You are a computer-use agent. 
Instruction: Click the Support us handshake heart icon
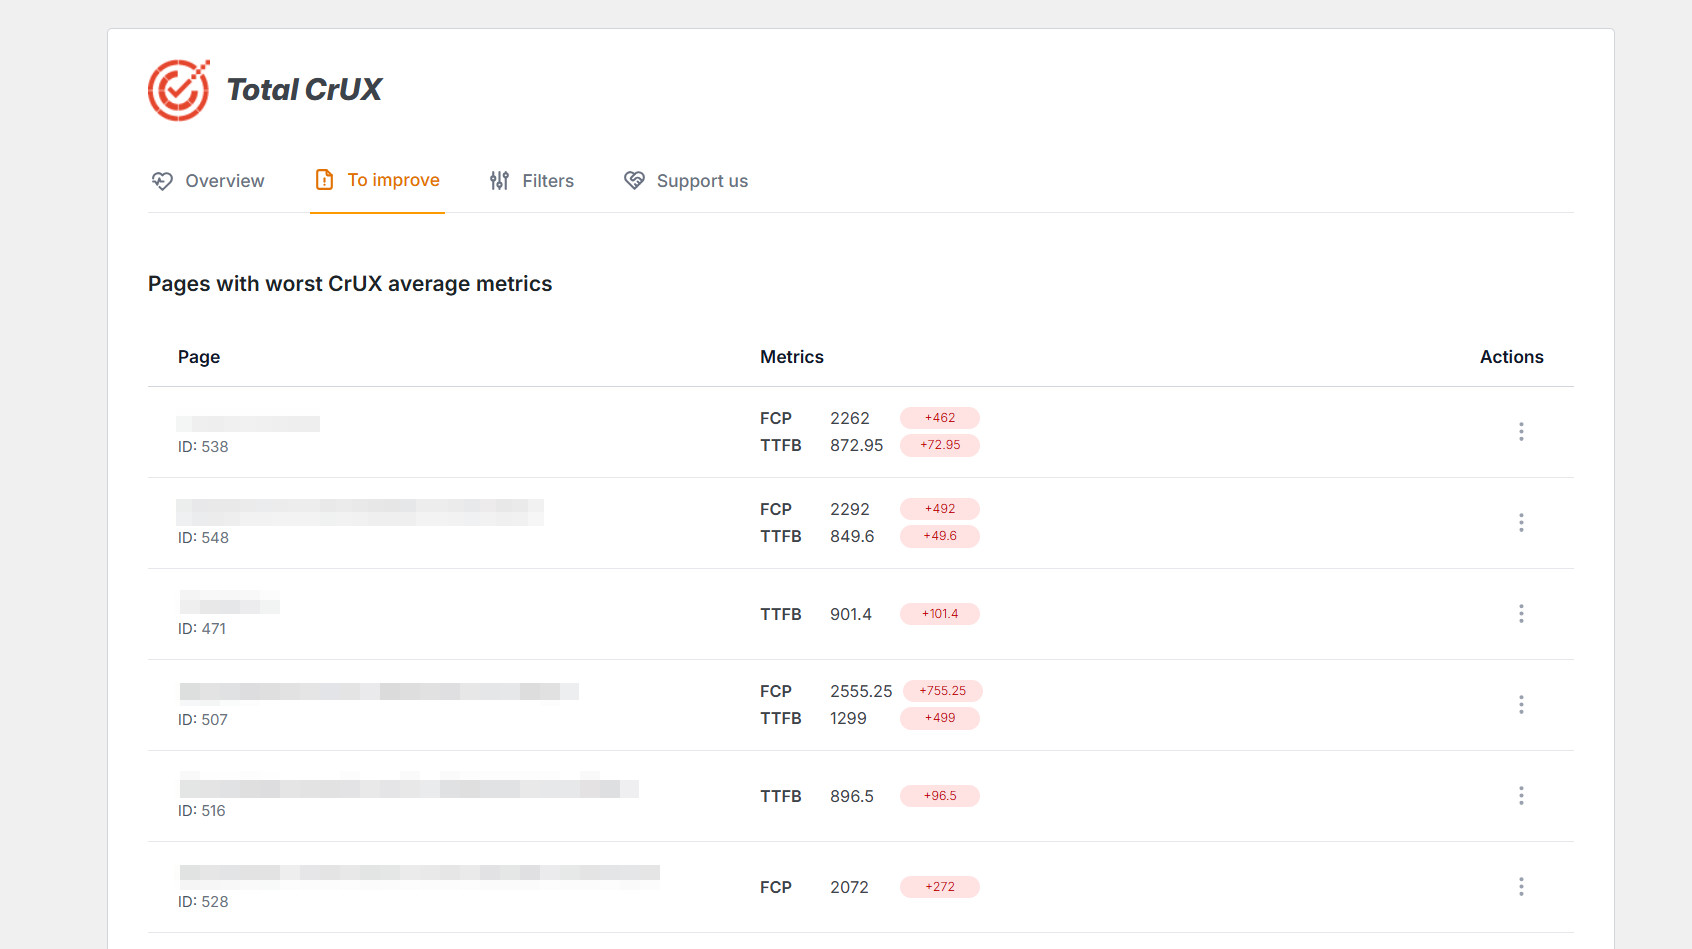634,180
